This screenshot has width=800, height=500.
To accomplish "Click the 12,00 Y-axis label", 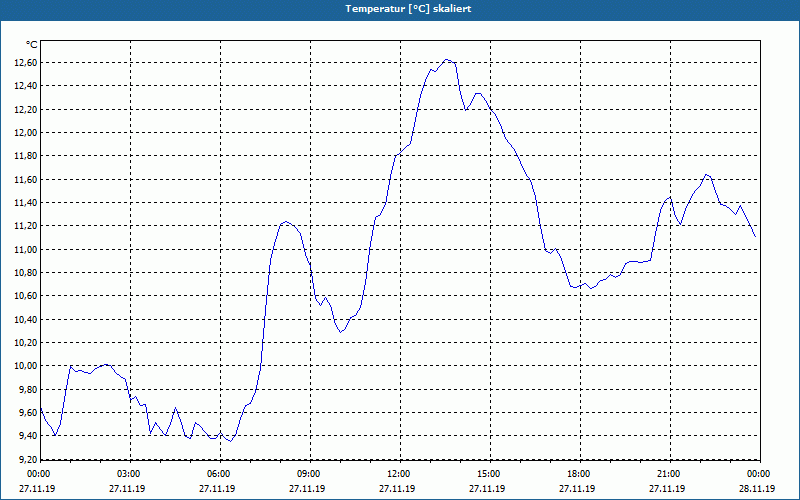I will (26, 132).
